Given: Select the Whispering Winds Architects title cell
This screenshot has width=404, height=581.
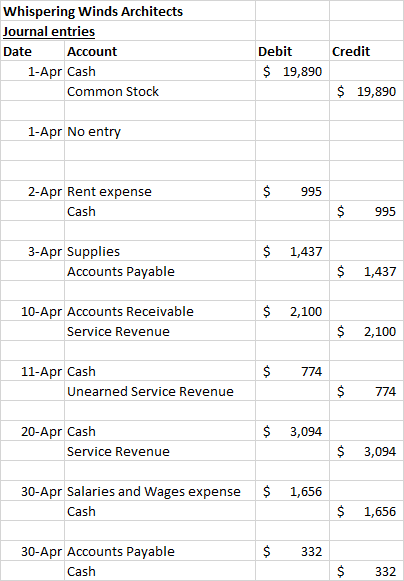Looking at the screenshot, I should click(x=128, y=11).
